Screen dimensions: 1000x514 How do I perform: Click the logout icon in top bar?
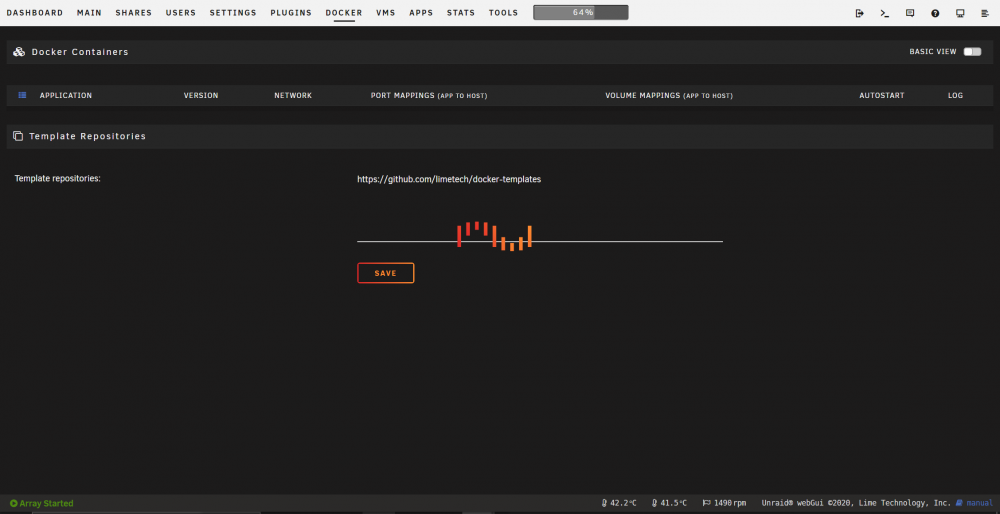pos(859,13)
